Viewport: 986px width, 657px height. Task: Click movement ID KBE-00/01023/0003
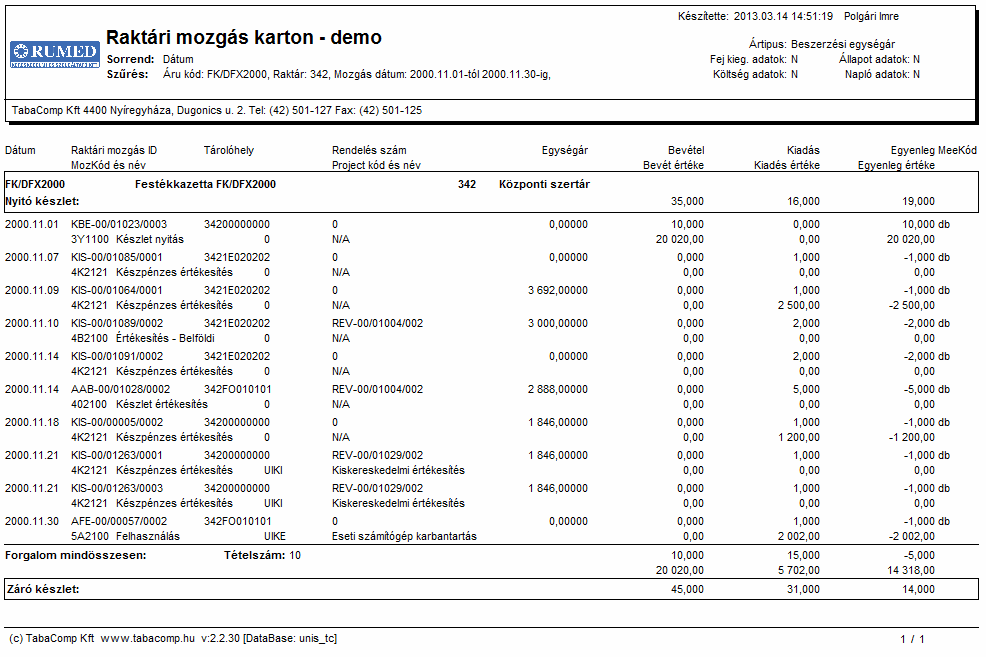119,224
